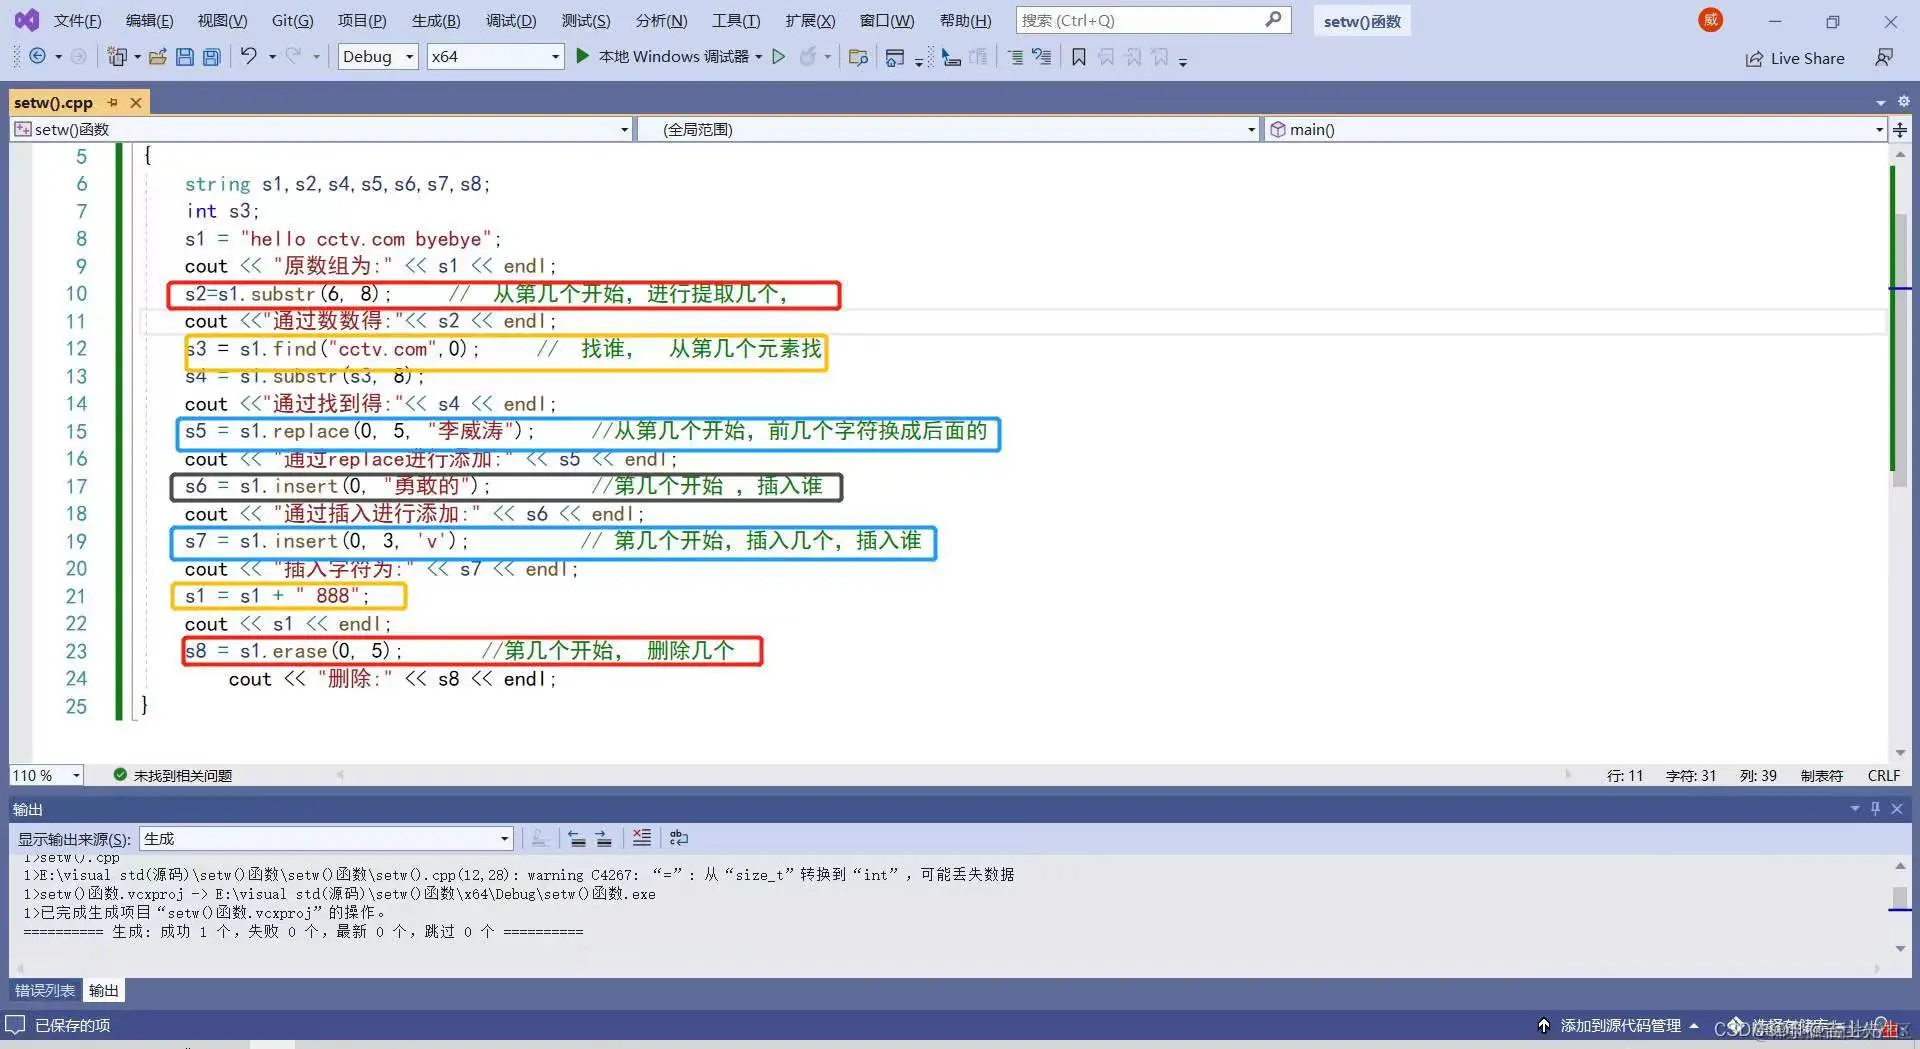The image size is (1920, 1049).
Task: Click the CRLF line ending indicator
Action: point(1884,775)
